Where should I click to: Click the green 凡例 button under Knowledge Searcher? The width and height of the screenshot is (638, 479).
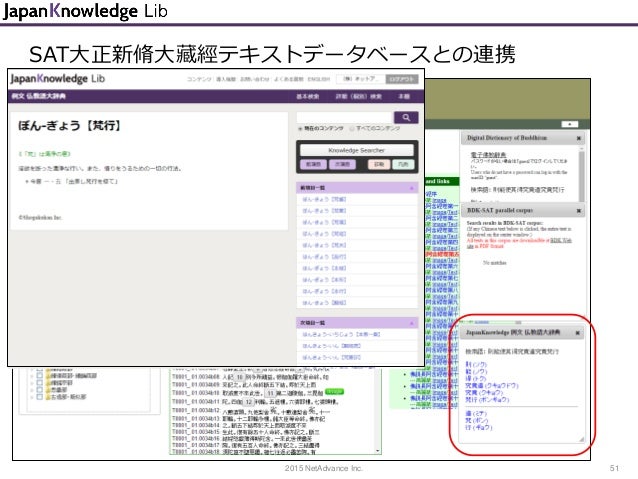pyautogui.click(x=403, y=164)
